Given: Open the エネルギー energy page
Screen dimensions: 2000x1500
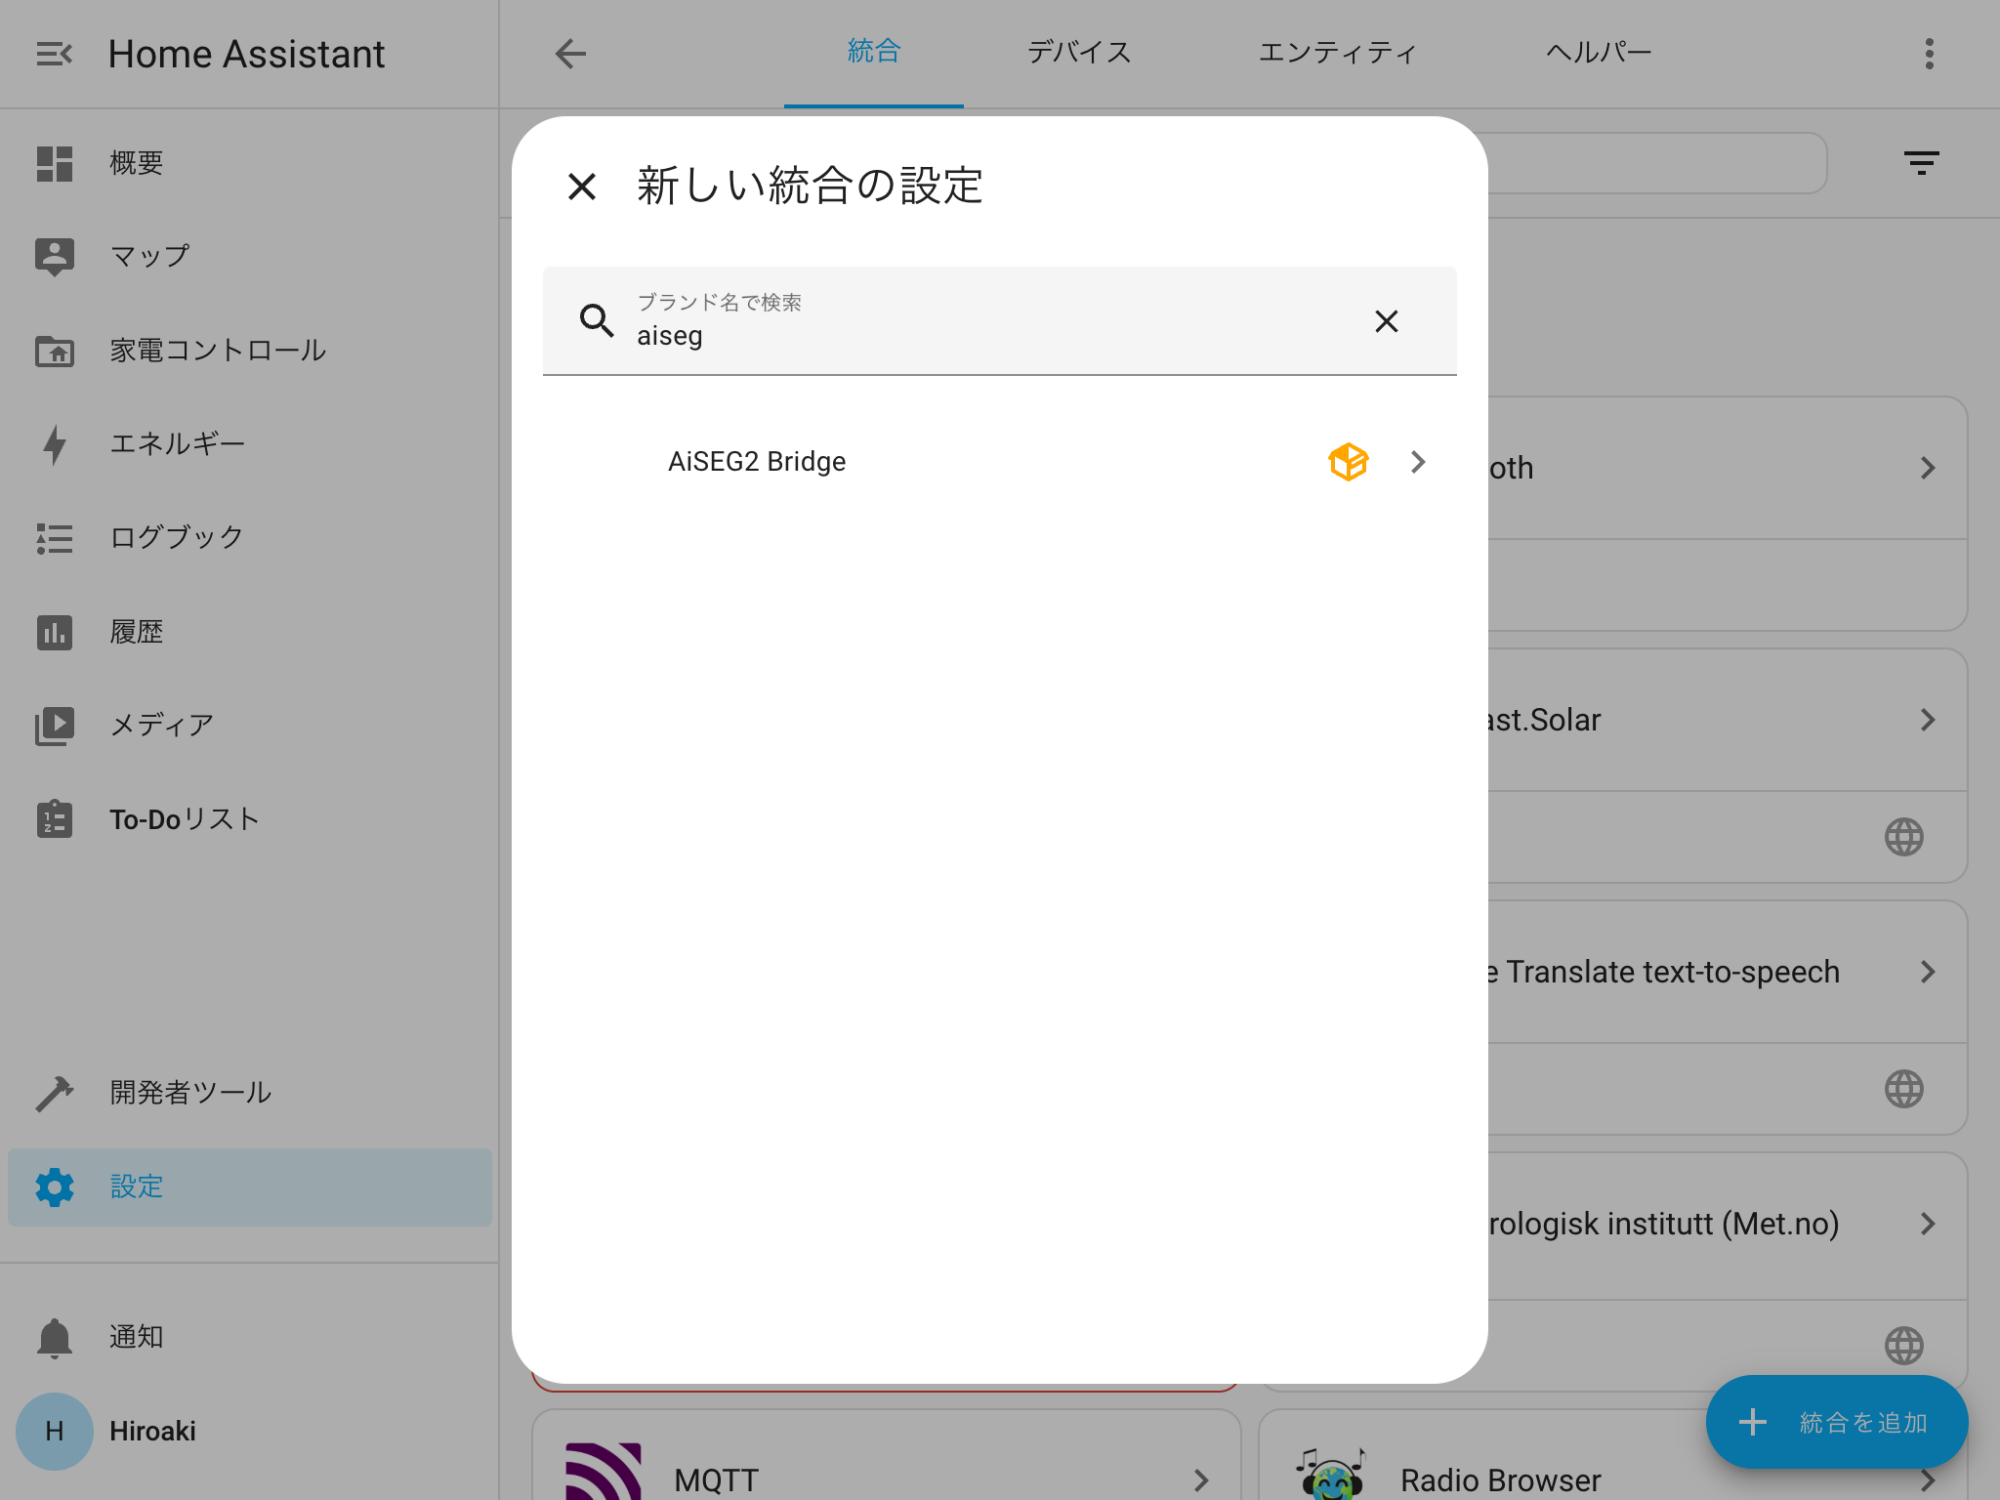Looking at the screenshot, I should click(x=250, y=443).
